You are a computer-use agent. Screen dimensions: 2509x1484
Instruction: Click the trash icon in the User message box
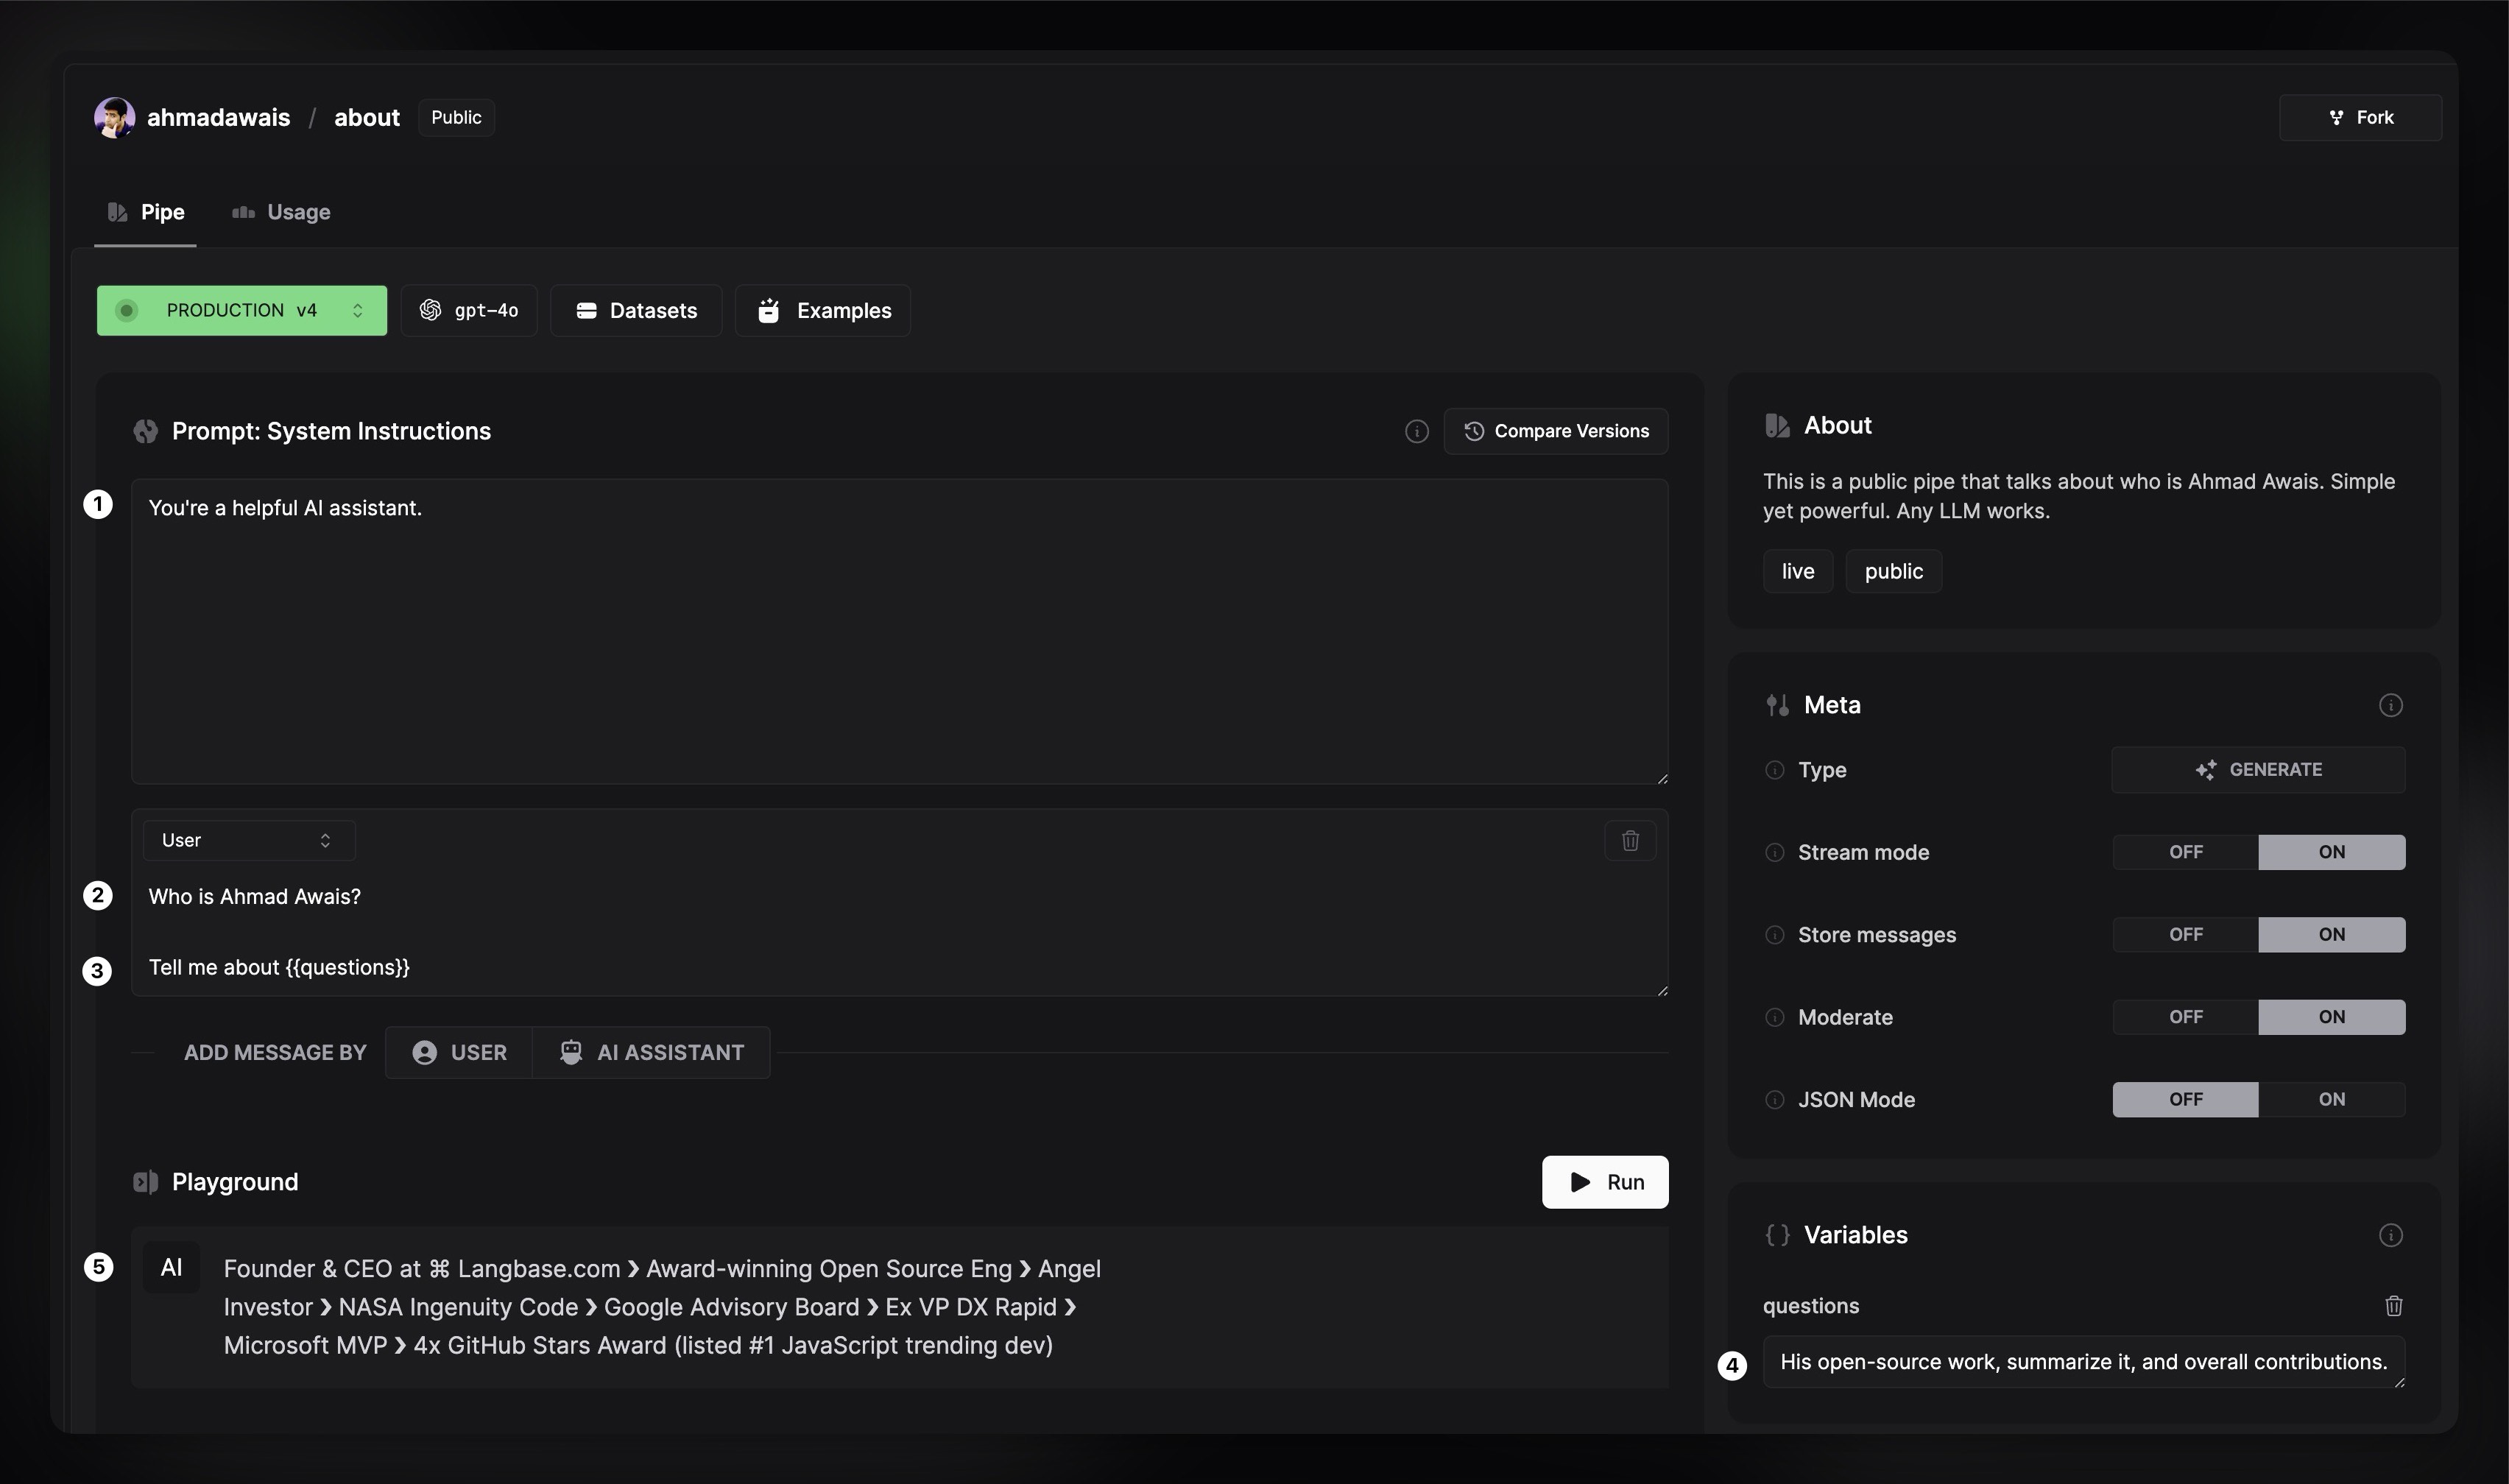[1630, 840]
